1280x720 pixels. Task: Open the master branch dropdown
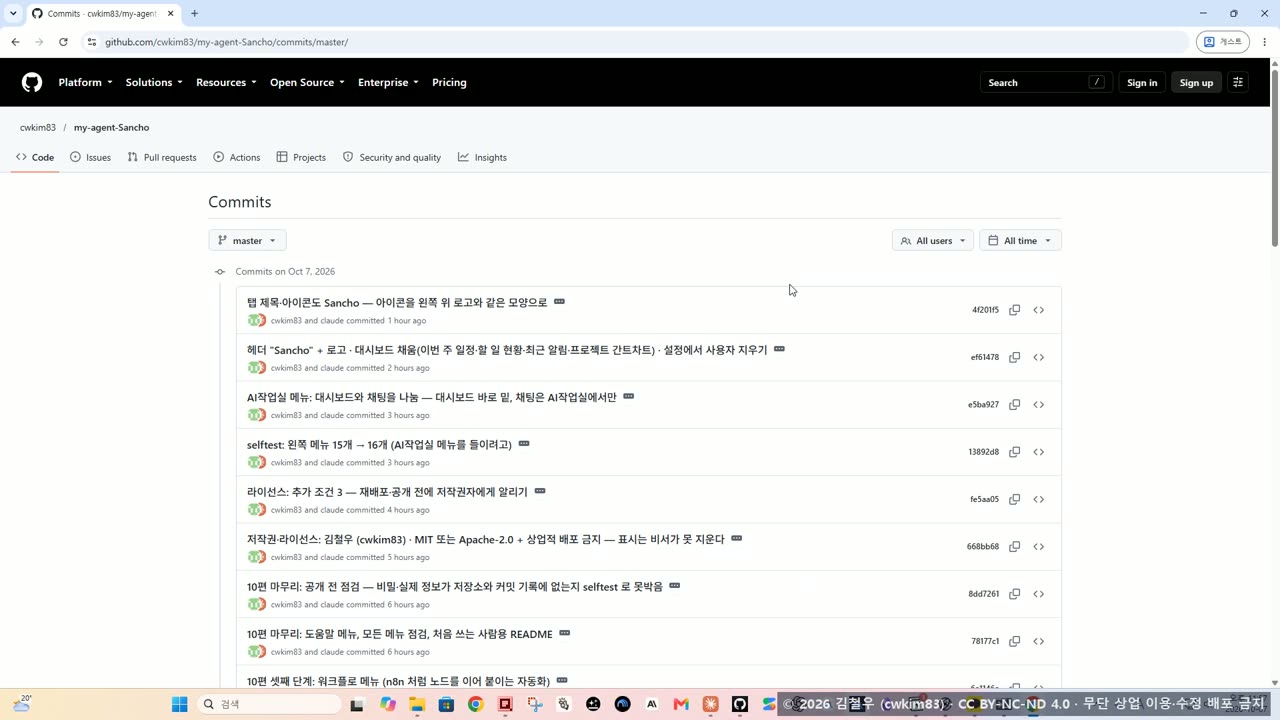[x=247, y=240]
